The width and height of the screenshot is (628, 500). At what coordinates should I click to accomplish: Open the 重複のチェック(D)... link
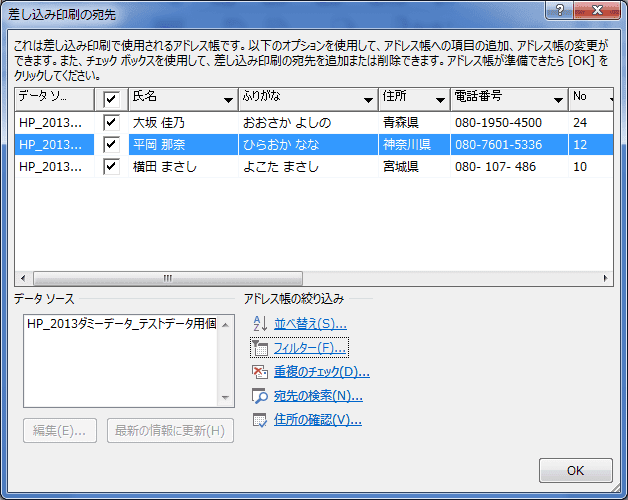[322, 372]
